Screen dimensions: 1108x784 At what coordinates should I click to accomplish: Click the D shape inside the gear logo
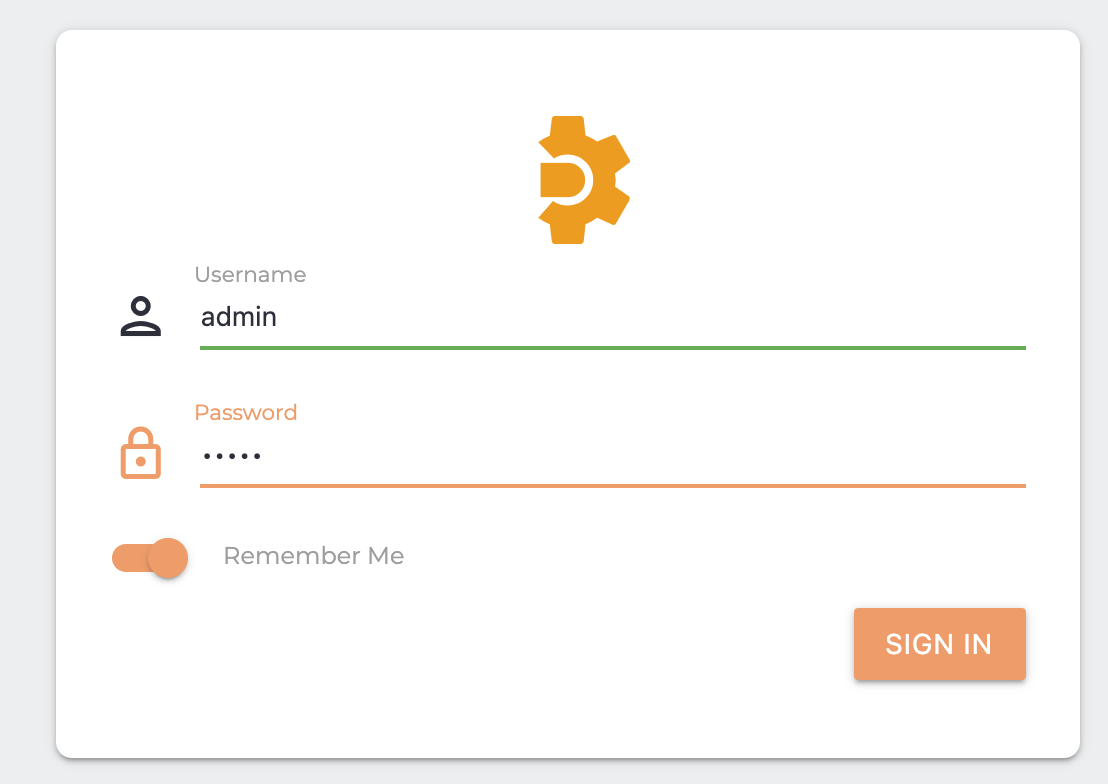click(566, 180)
